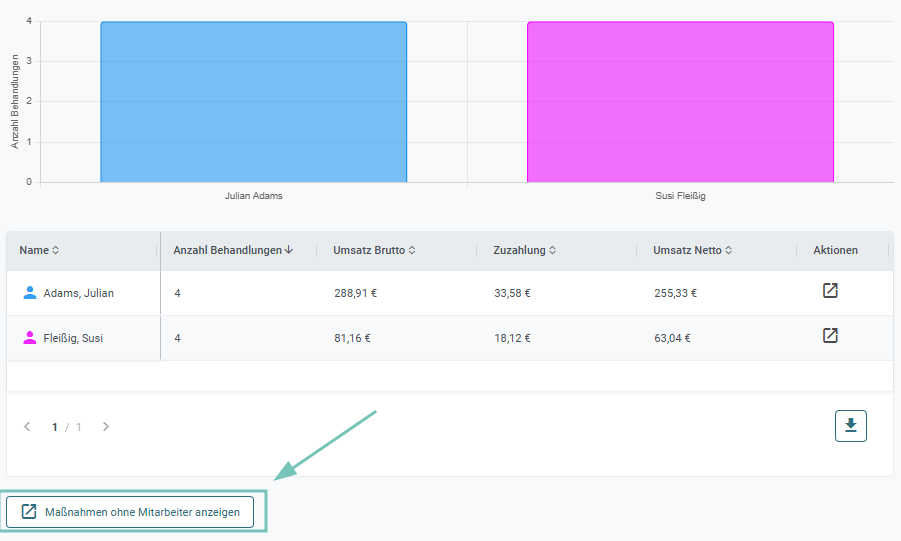
Task: Sort by Umsatz Netto column
Action: click(692, 250)
